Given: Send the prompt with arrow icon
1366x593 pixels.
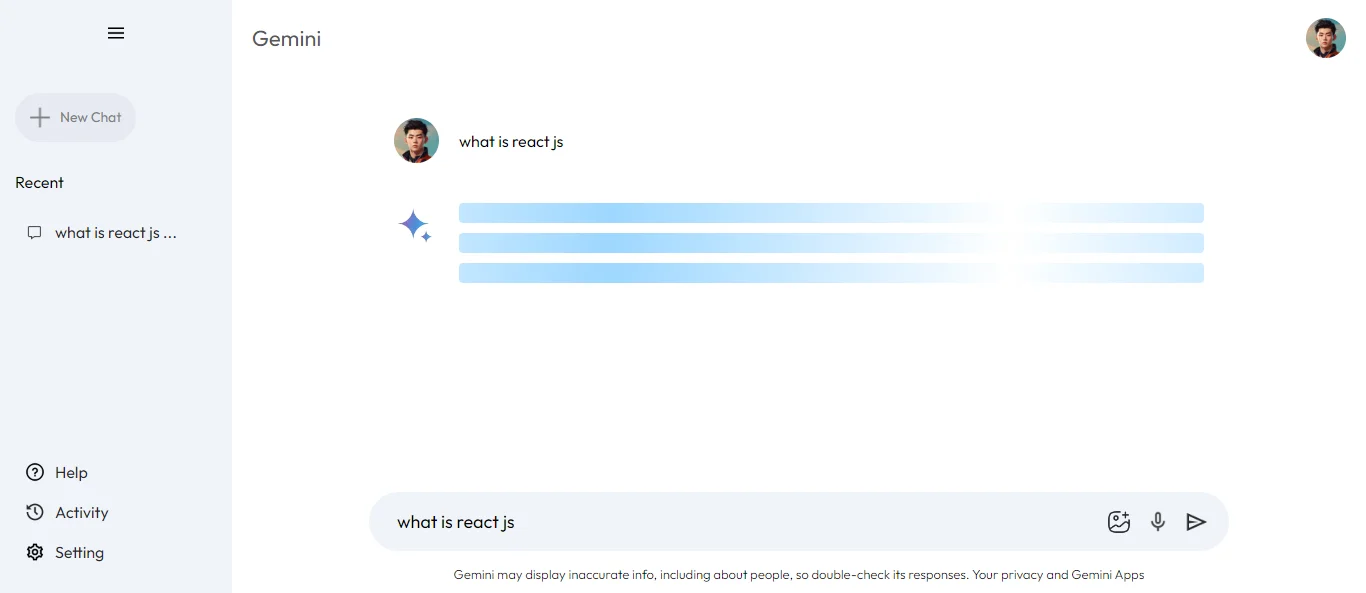Looking at the screenshot, I should [1196, 521].
